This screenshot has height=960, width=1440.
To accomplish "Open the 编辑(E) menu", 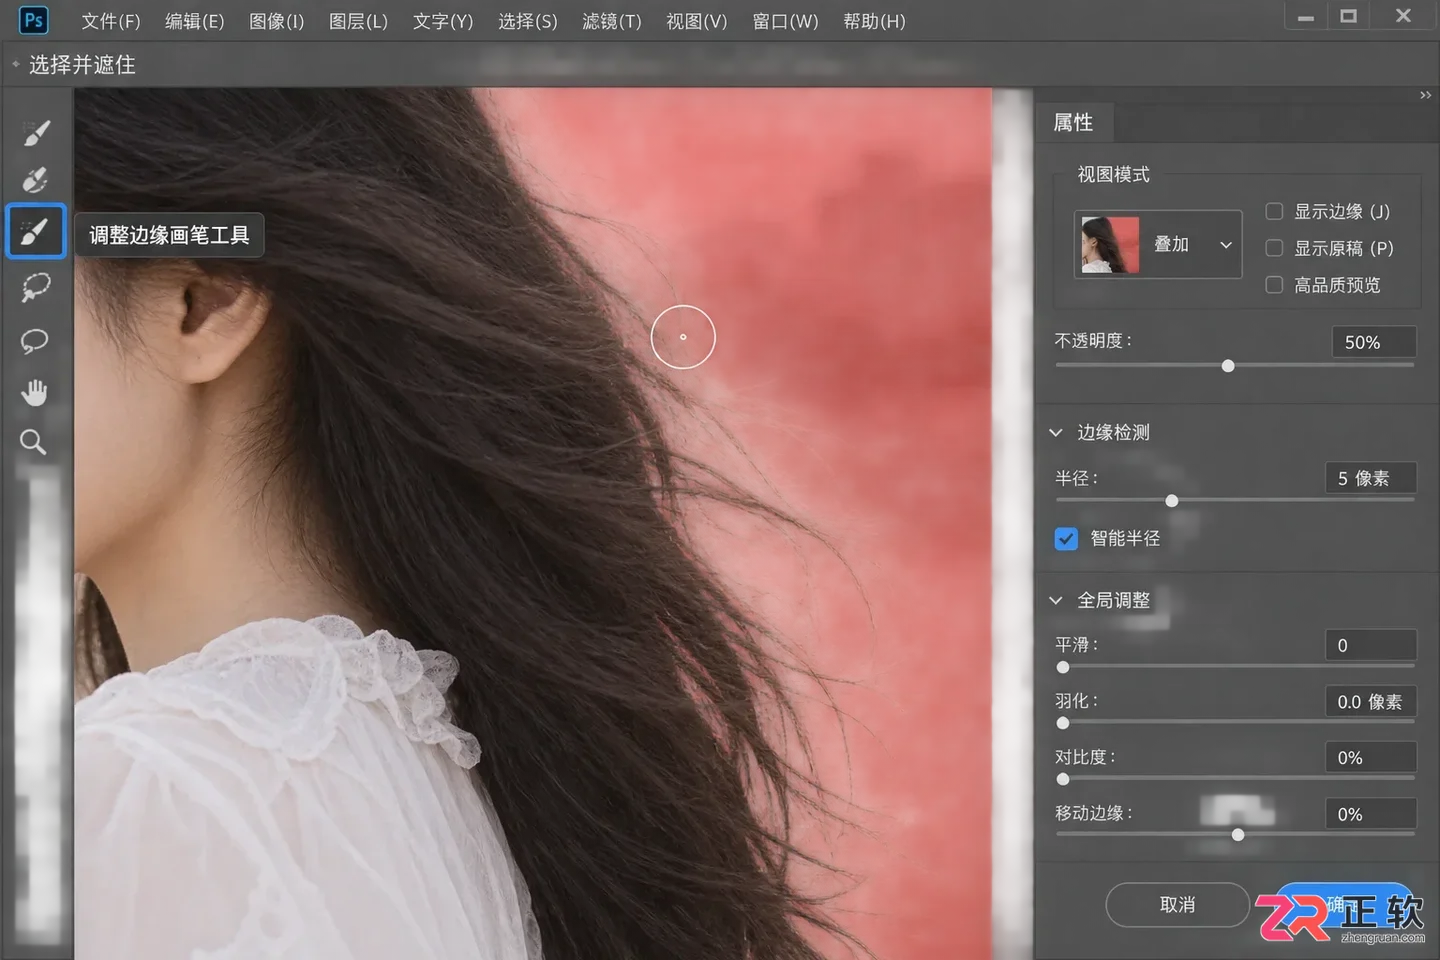I will tap(195, 21).
